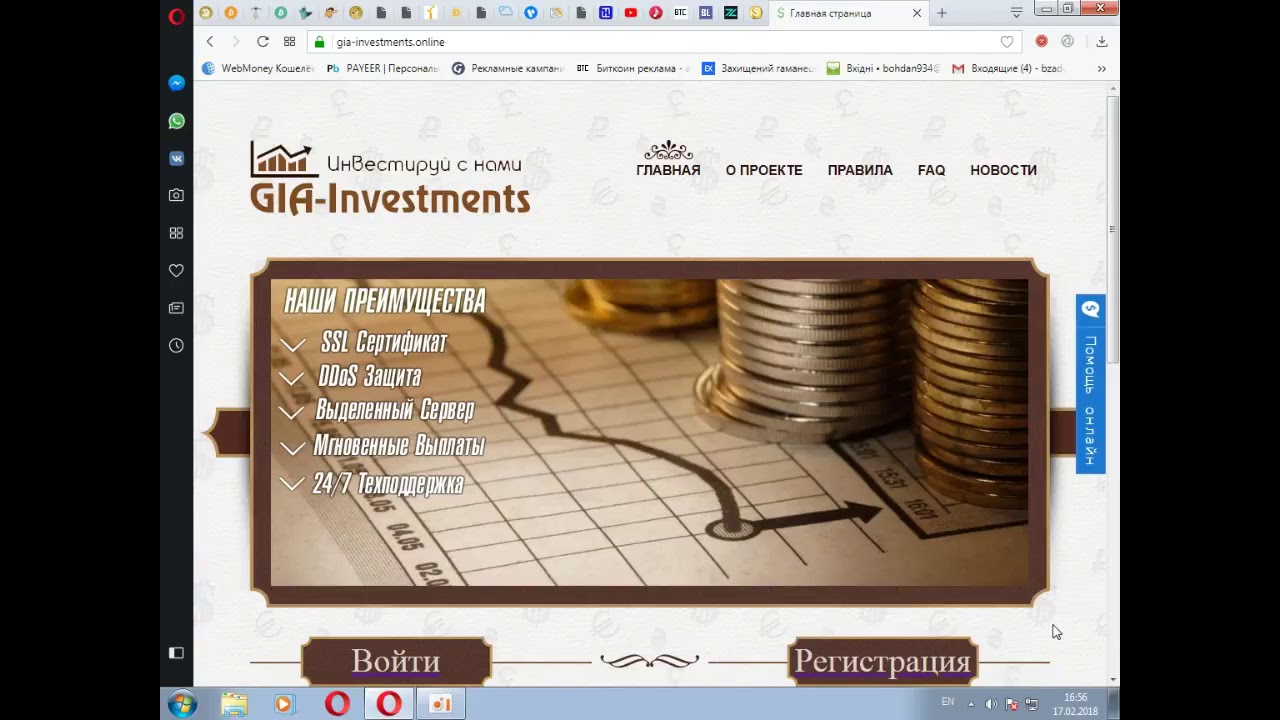Open Speed Dial from the sidebar
1280x720 pixels.
[x=176, y=233]
